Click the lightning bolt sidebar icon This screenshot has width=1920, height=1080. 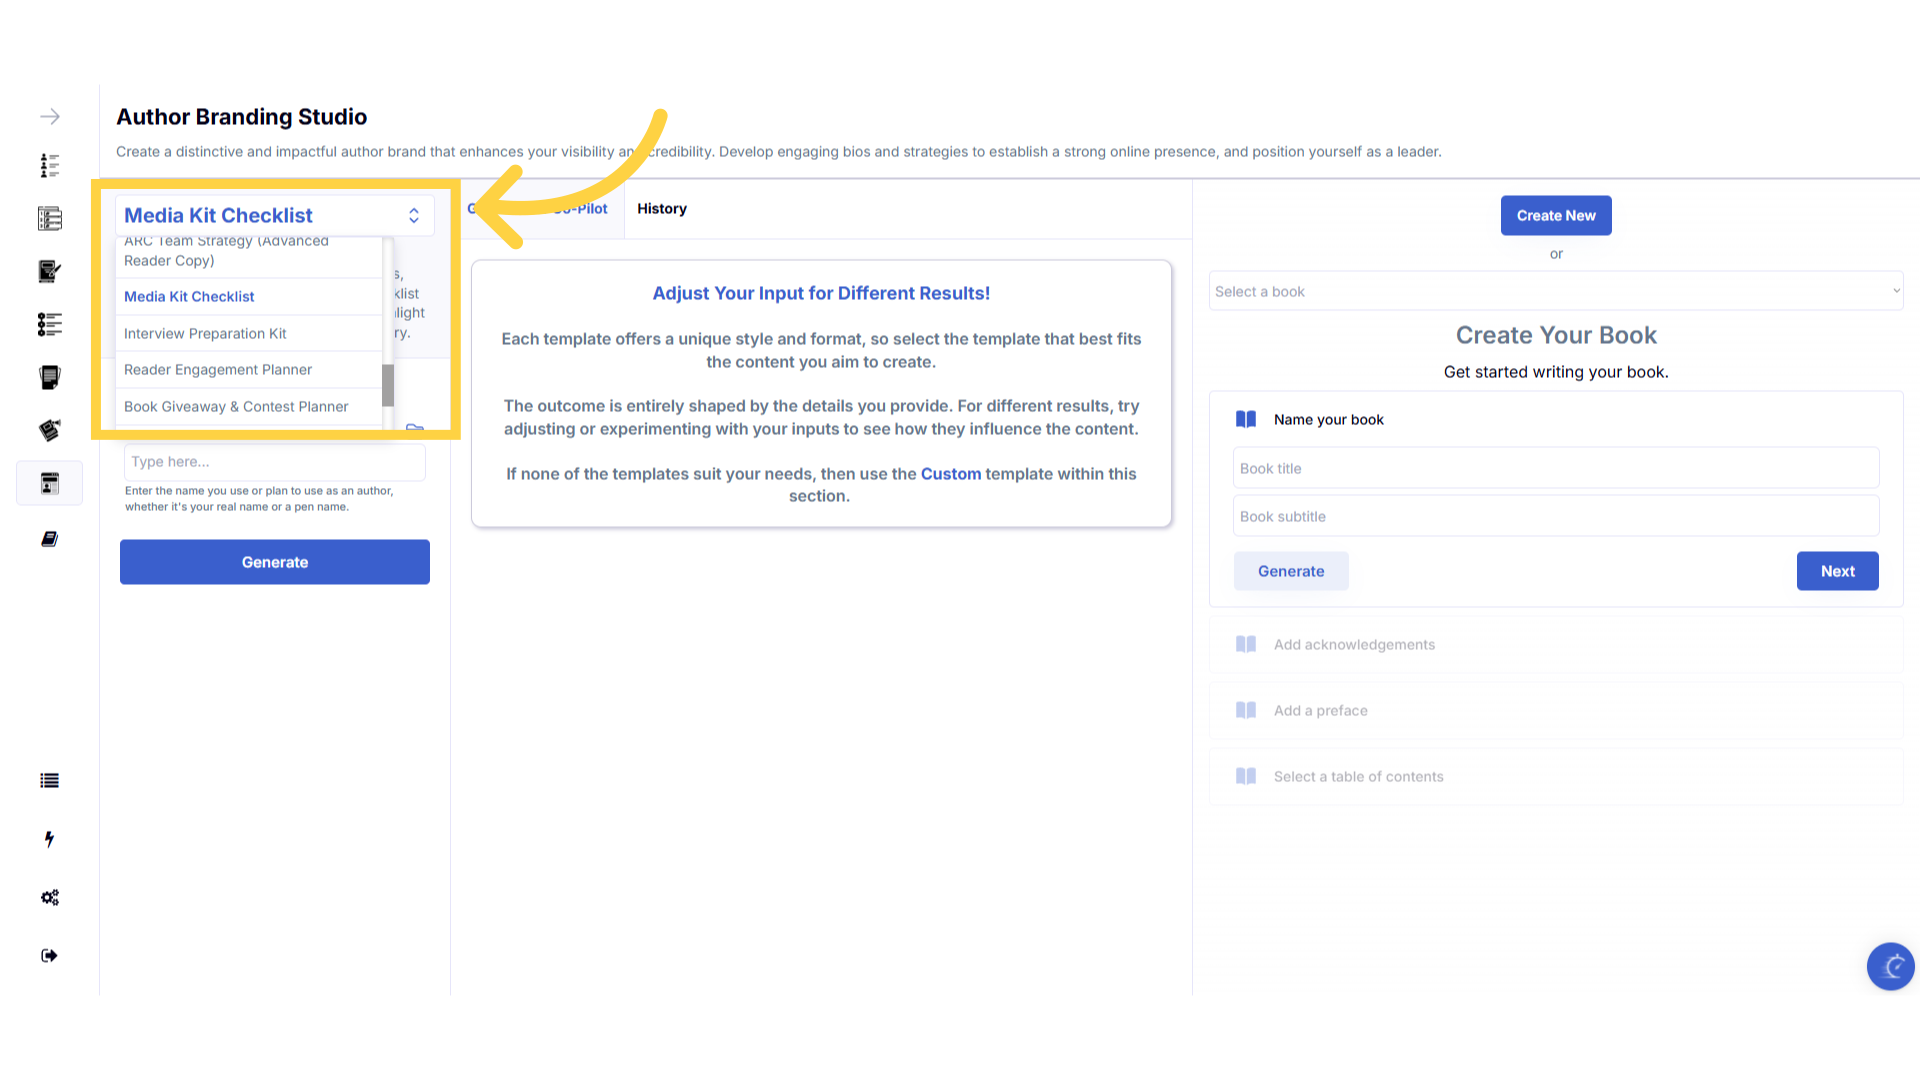click(49, 839)
